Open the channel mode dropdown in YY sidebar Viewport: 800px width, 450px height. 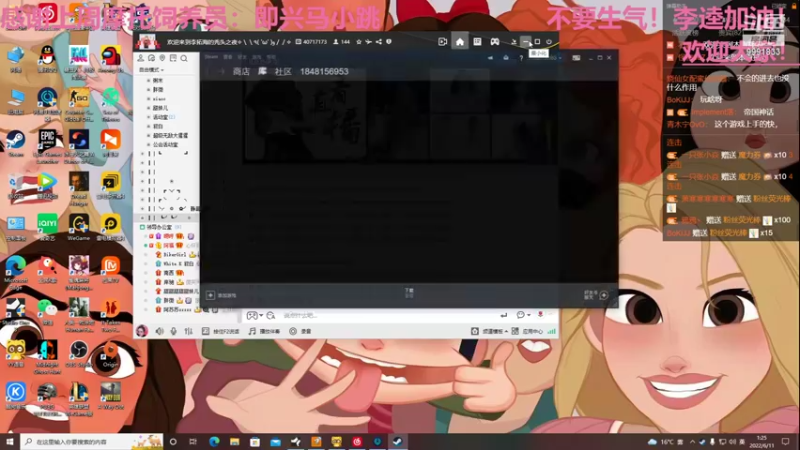click(x=152, y=70)
